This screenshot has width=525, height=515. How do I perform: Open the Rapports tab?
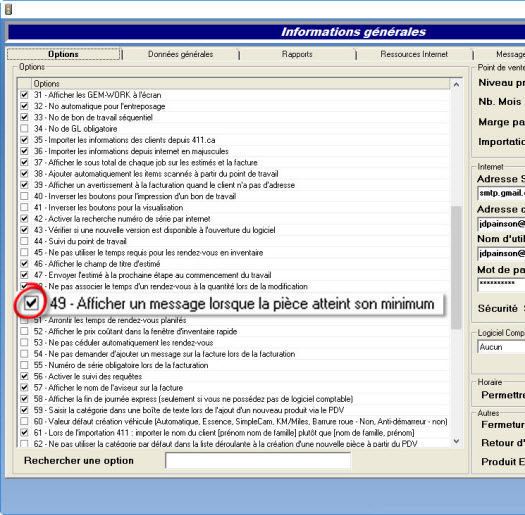tap(297, 54)
